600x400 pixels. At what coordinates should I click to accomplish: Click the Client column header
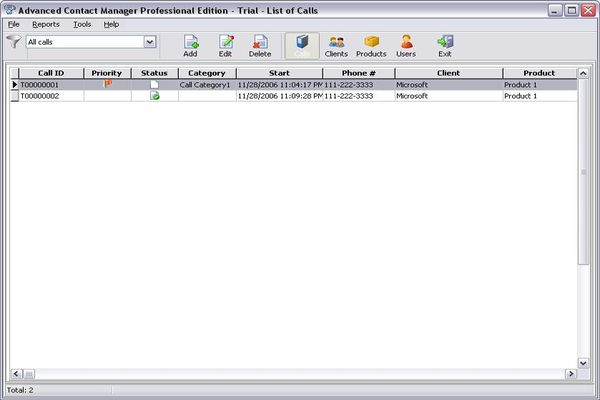click(x=448, y=73)
